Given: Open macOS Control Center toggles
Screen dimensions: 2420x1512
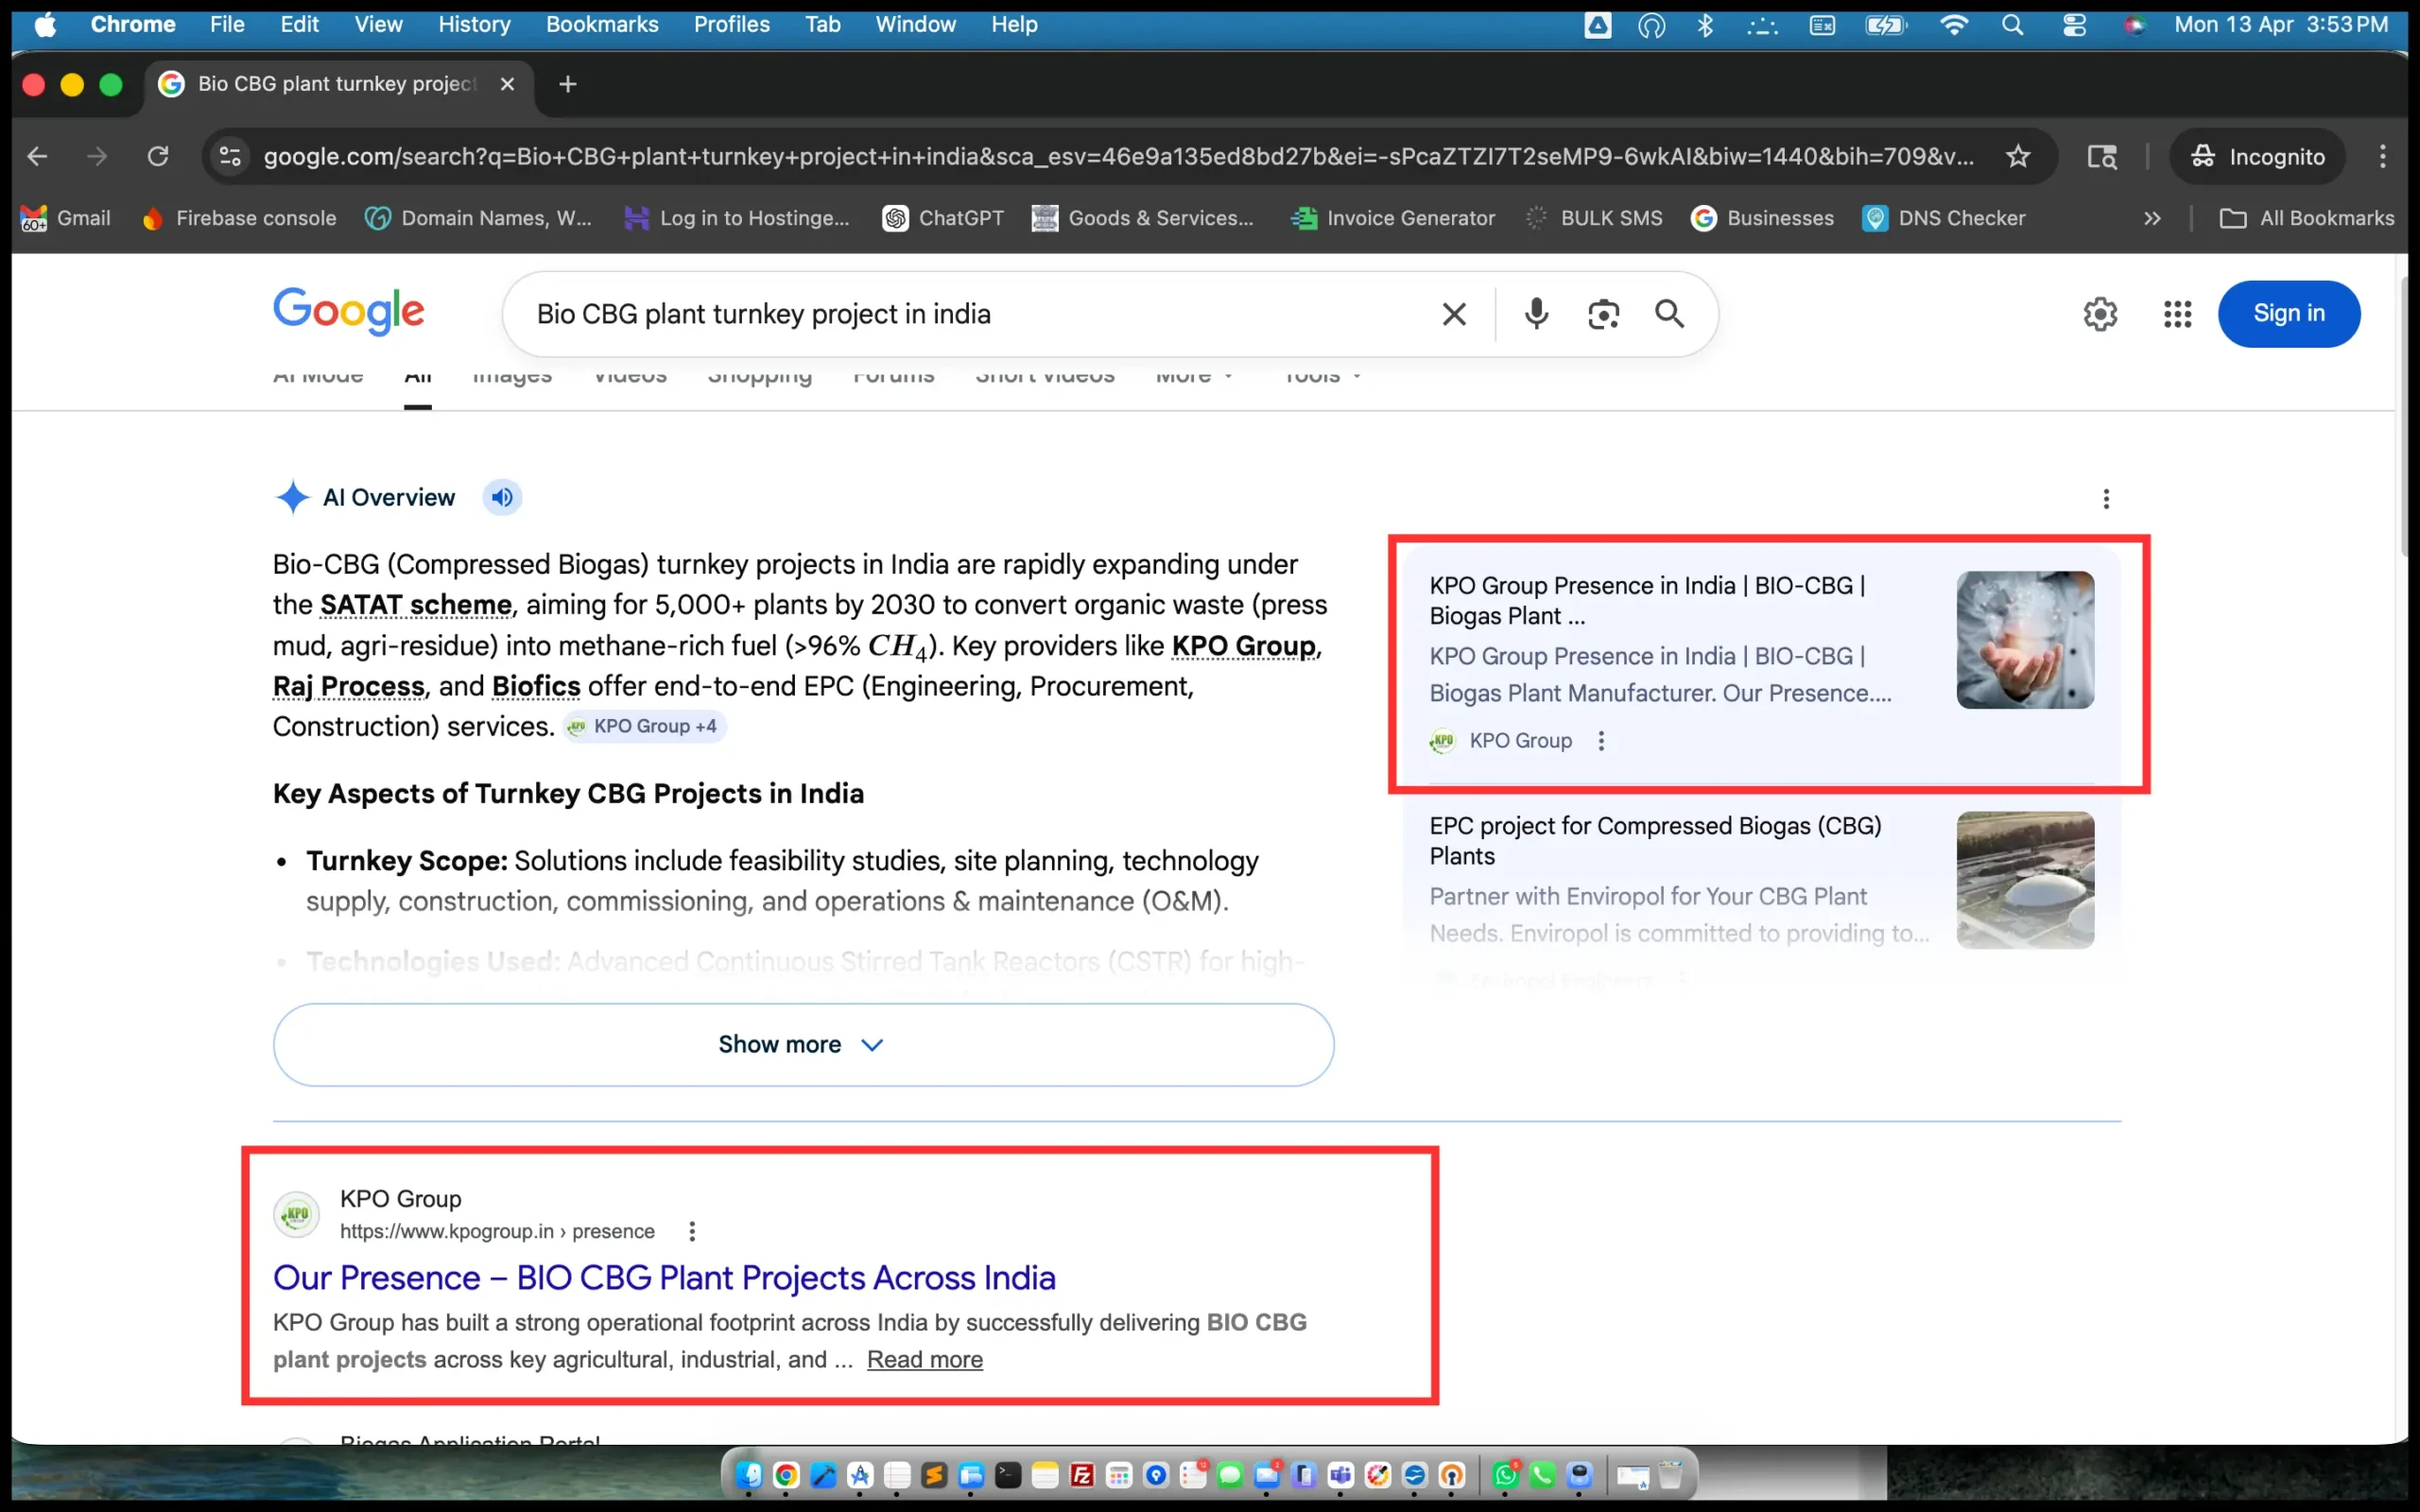Looking at the screenshot, I should 2074,24.
